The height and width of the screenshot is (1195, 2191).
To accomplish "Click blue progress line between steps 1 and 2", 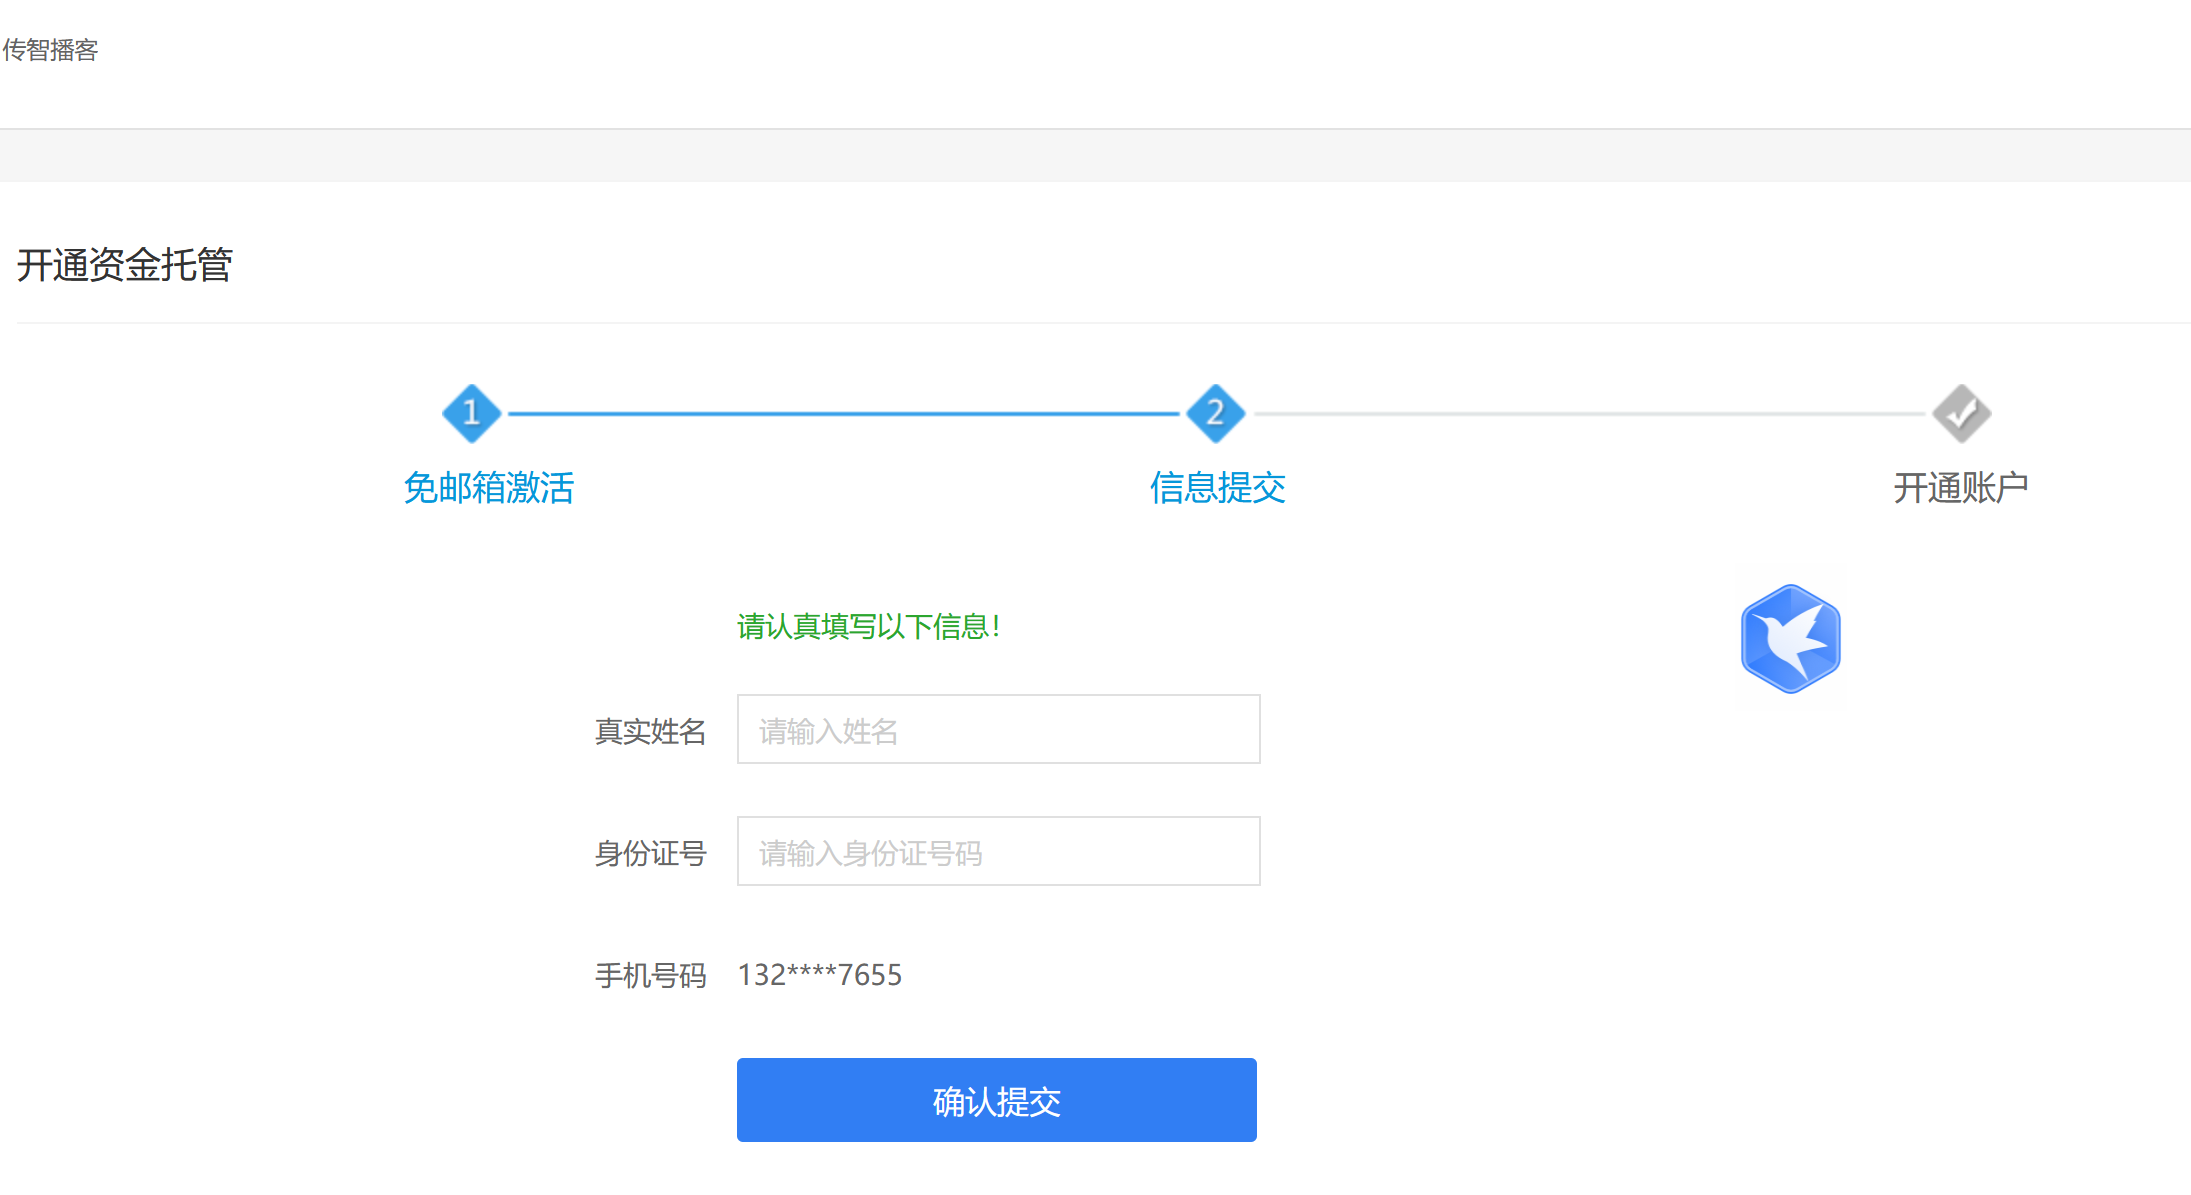I will [842, 413].
